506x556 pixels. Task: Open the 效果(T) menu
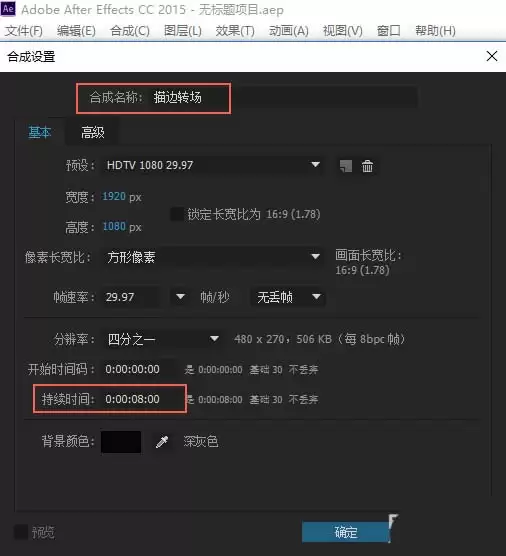click(x=235, y=31)
